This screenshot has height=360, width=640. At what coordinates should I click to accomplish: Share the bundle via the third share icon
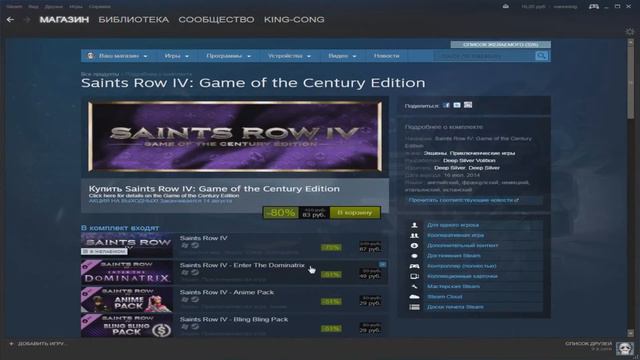[x=468, y=105]
